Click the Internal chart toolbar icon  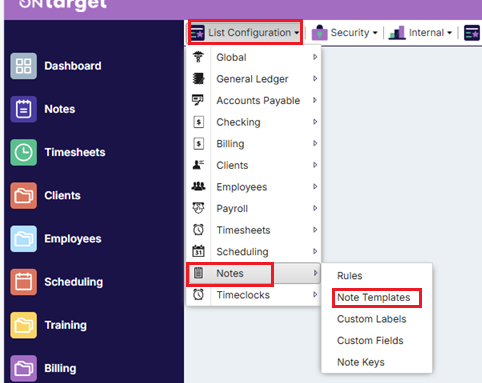397,33
